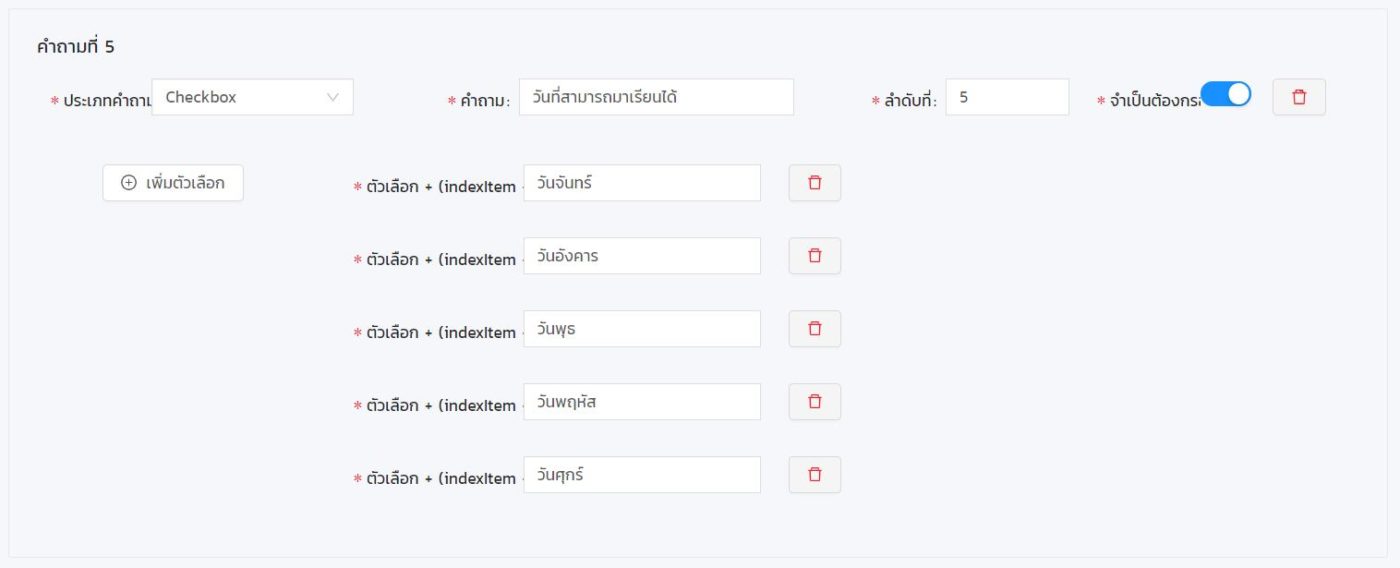Click the คำถามที่ 5 heading
Screen dimensions: 1400x568
pos(76,46)
